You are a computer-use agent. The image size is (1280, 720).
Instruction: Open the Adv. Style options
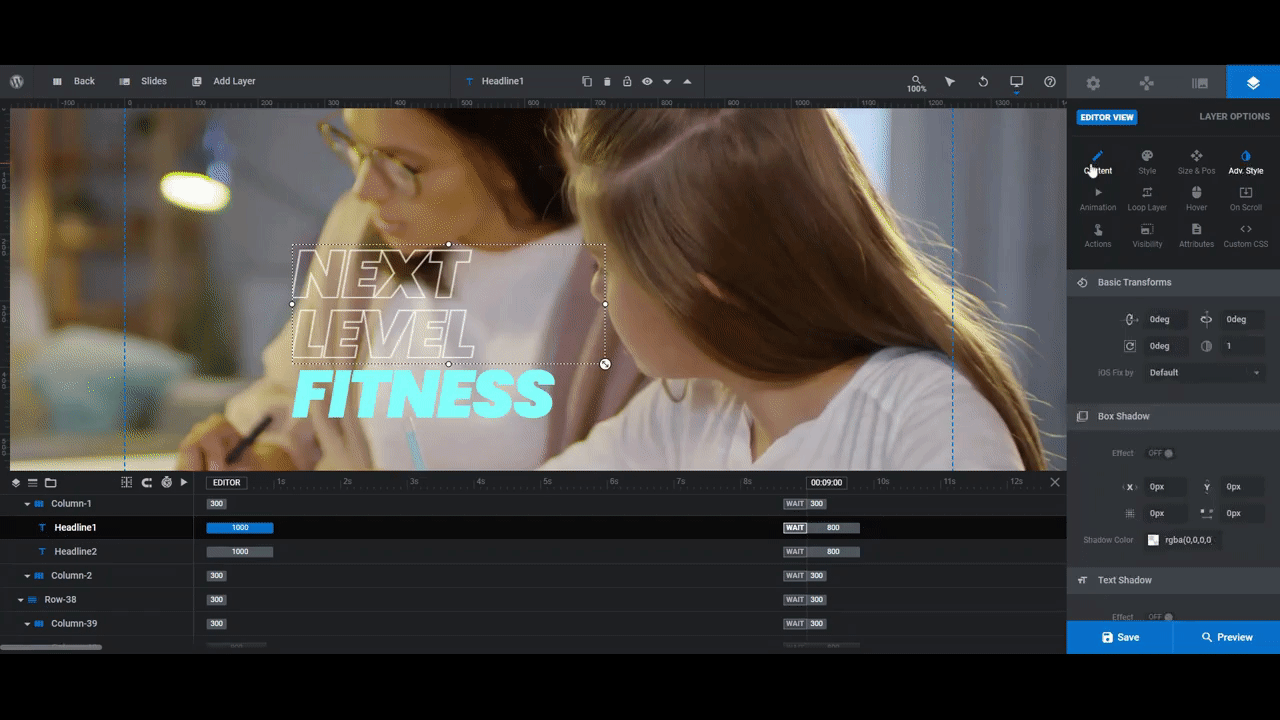pyautogui.click(x=1246, y=162)
